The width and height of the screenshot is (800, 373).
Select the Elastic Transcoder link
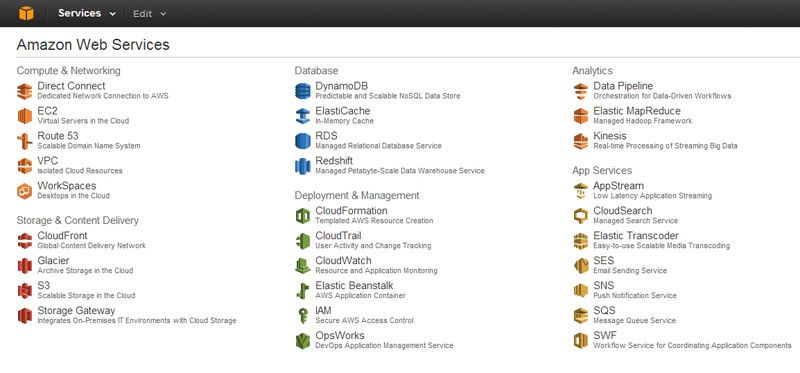click(636, 236)
